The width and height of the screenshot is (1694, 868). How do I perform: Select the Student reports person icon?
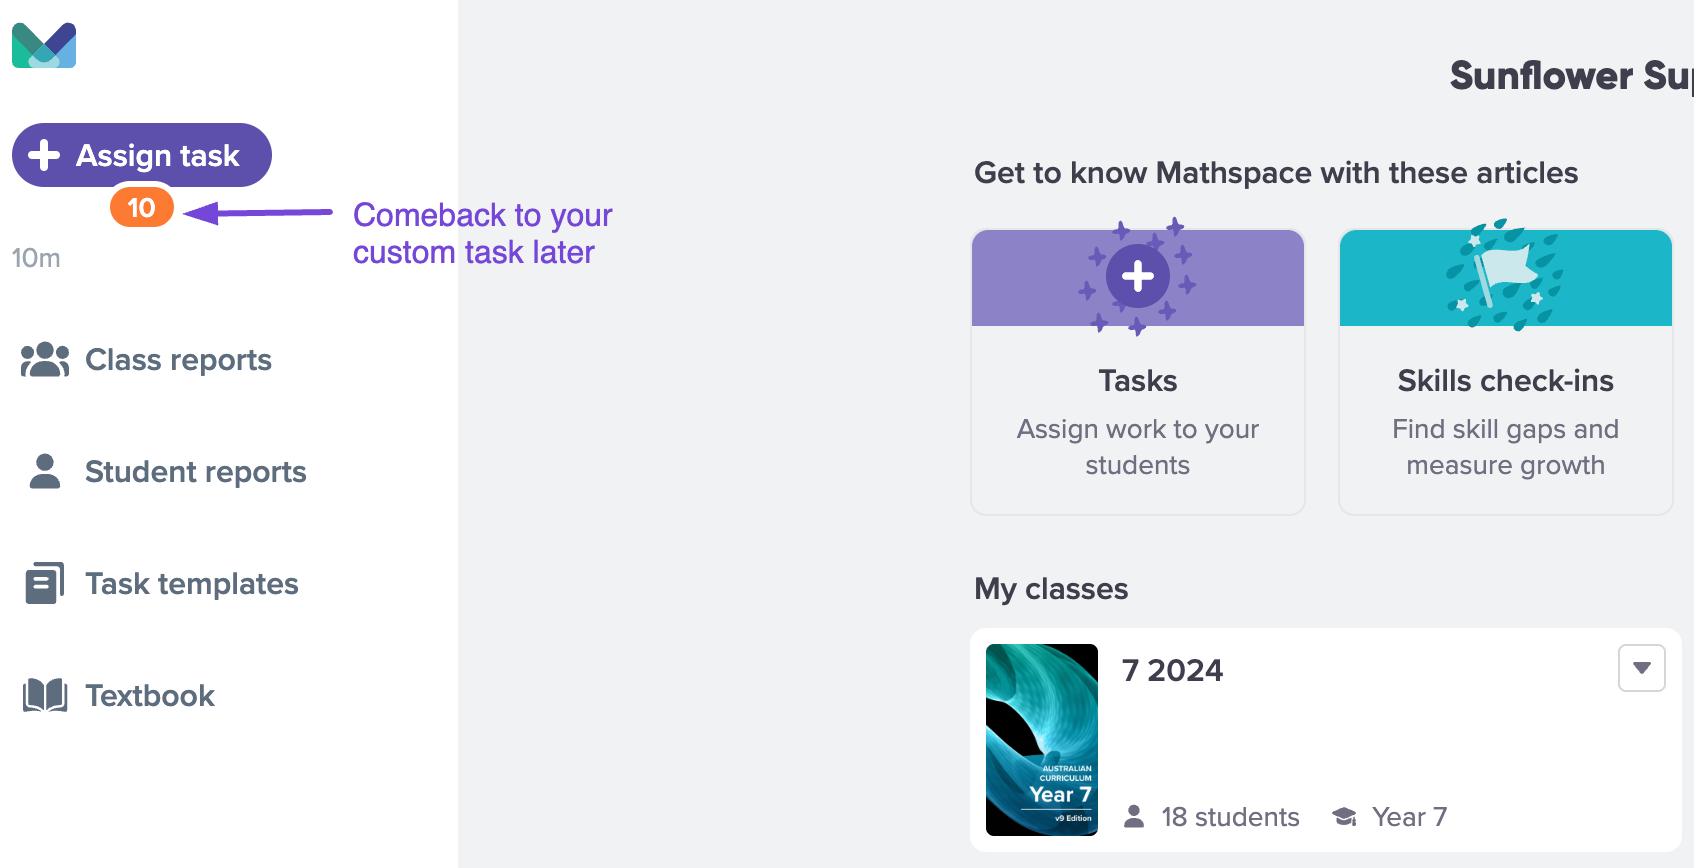45,471
